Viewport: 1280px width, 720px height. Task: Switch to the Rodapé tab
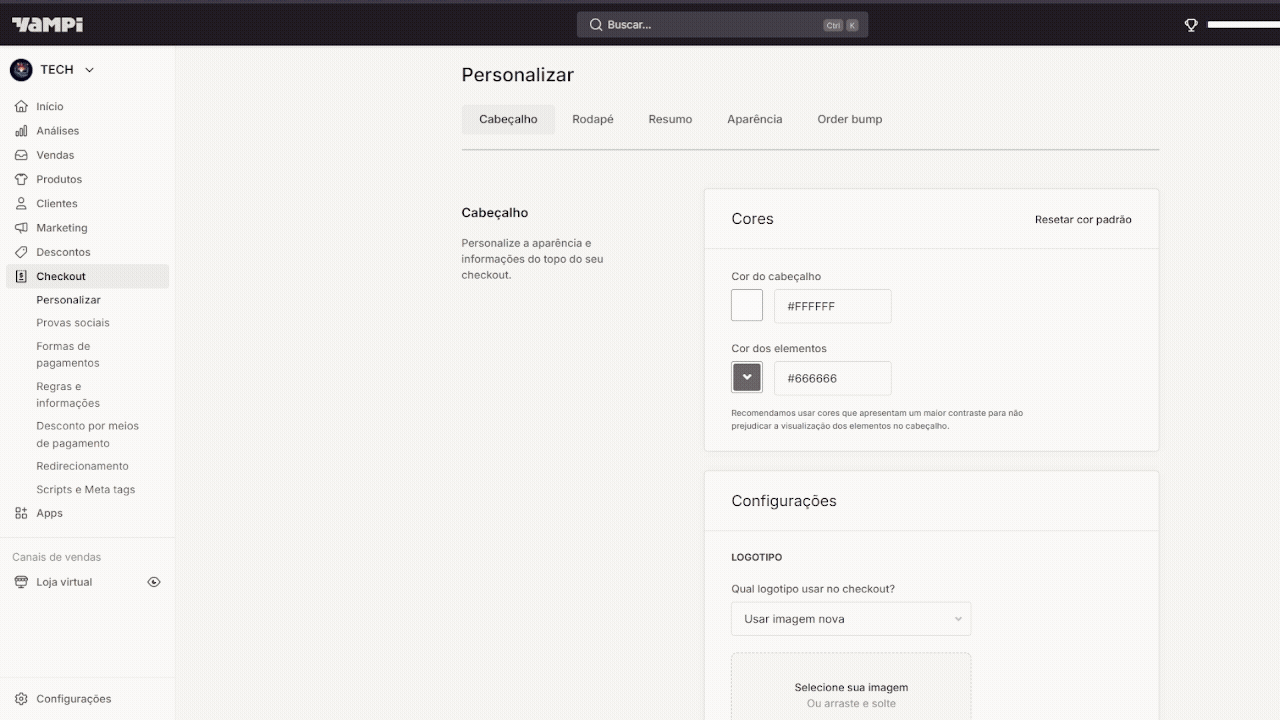592,119
